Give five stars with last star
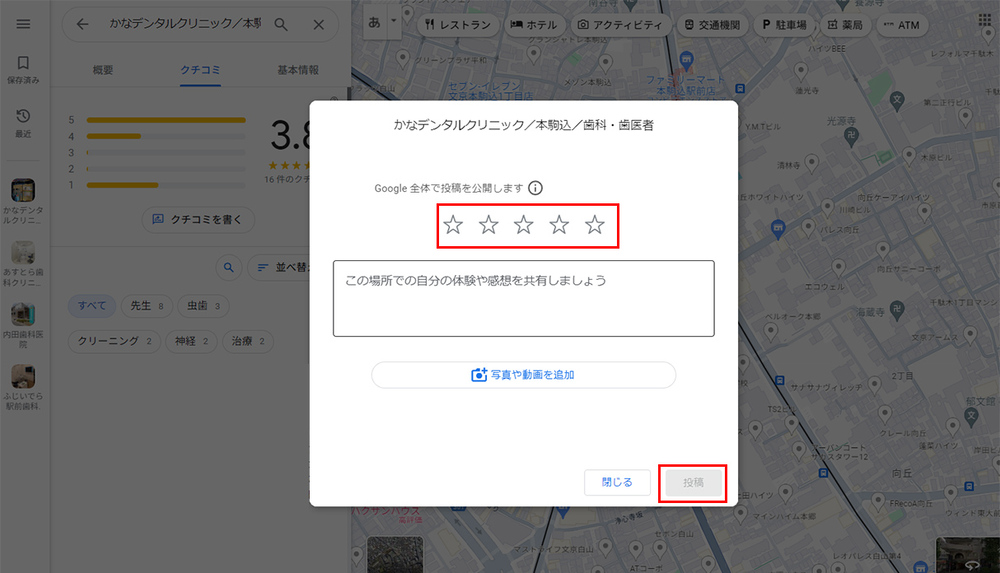This screenshot has height=573, width=1000. pos(595,225)
